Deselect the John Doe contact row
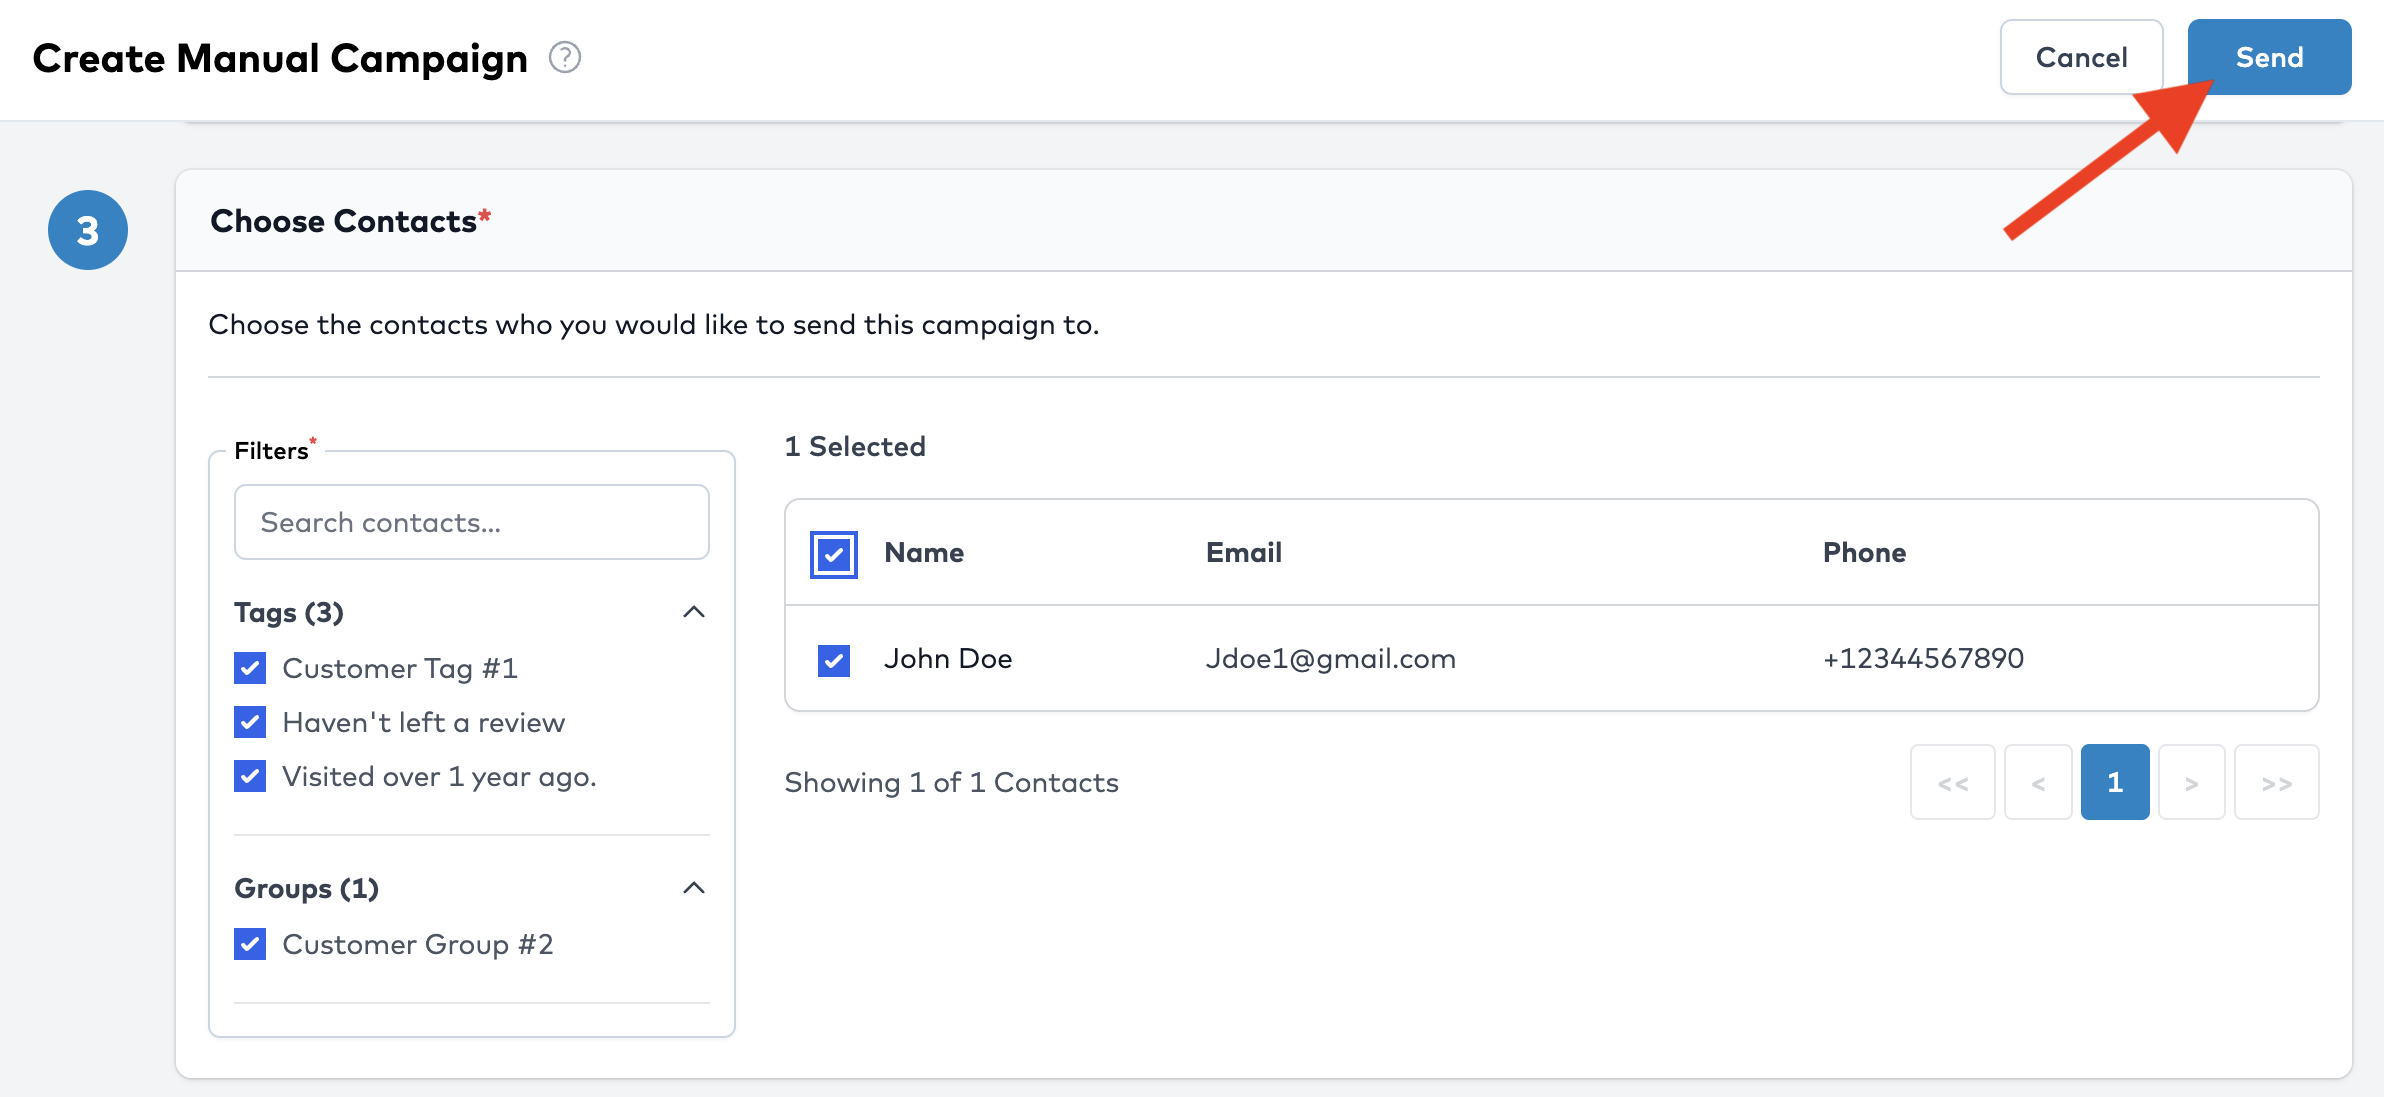The height and width of the screenshot is (1097, 2384). (833, 660)
